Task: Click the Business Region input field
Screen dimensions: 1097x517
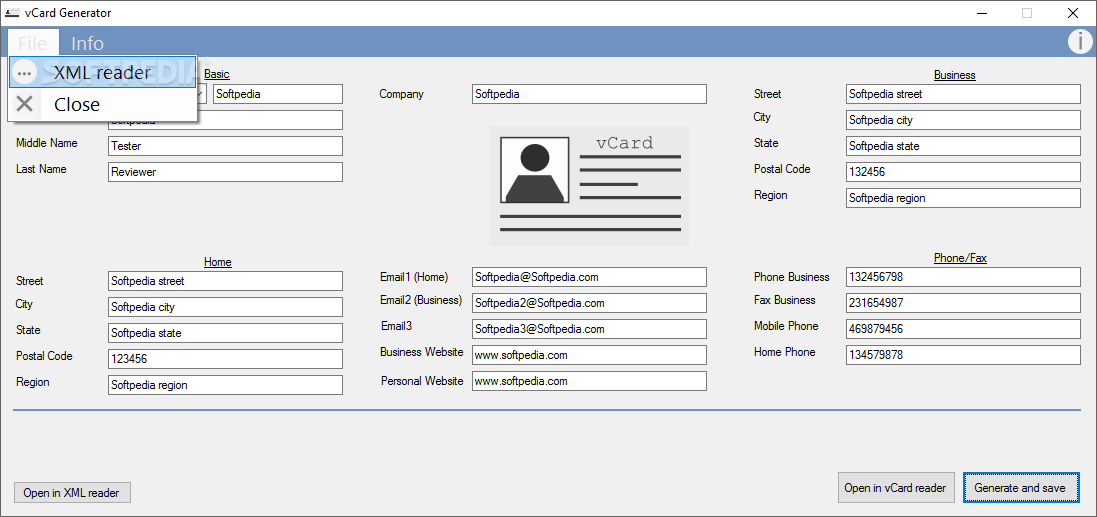Action: click(x=963, y=198)
